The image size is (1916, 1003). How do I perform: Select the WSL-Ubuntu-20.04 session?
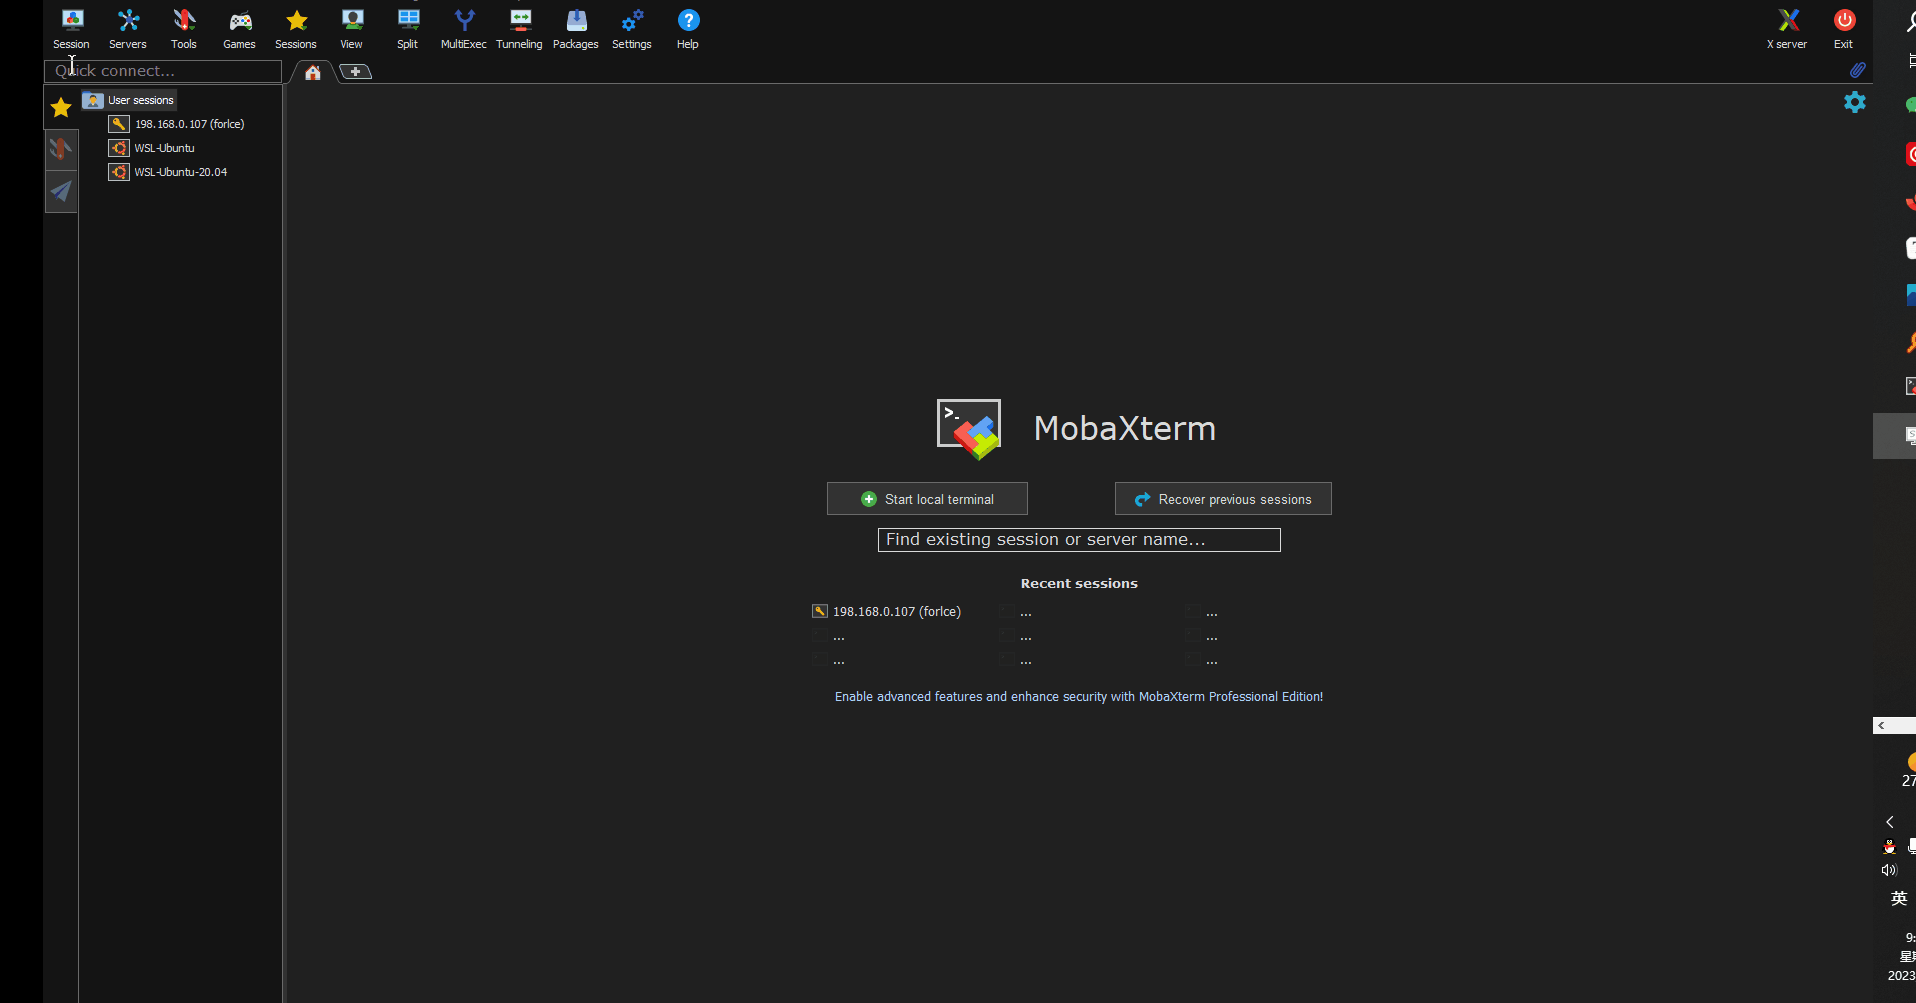point(168,172)
